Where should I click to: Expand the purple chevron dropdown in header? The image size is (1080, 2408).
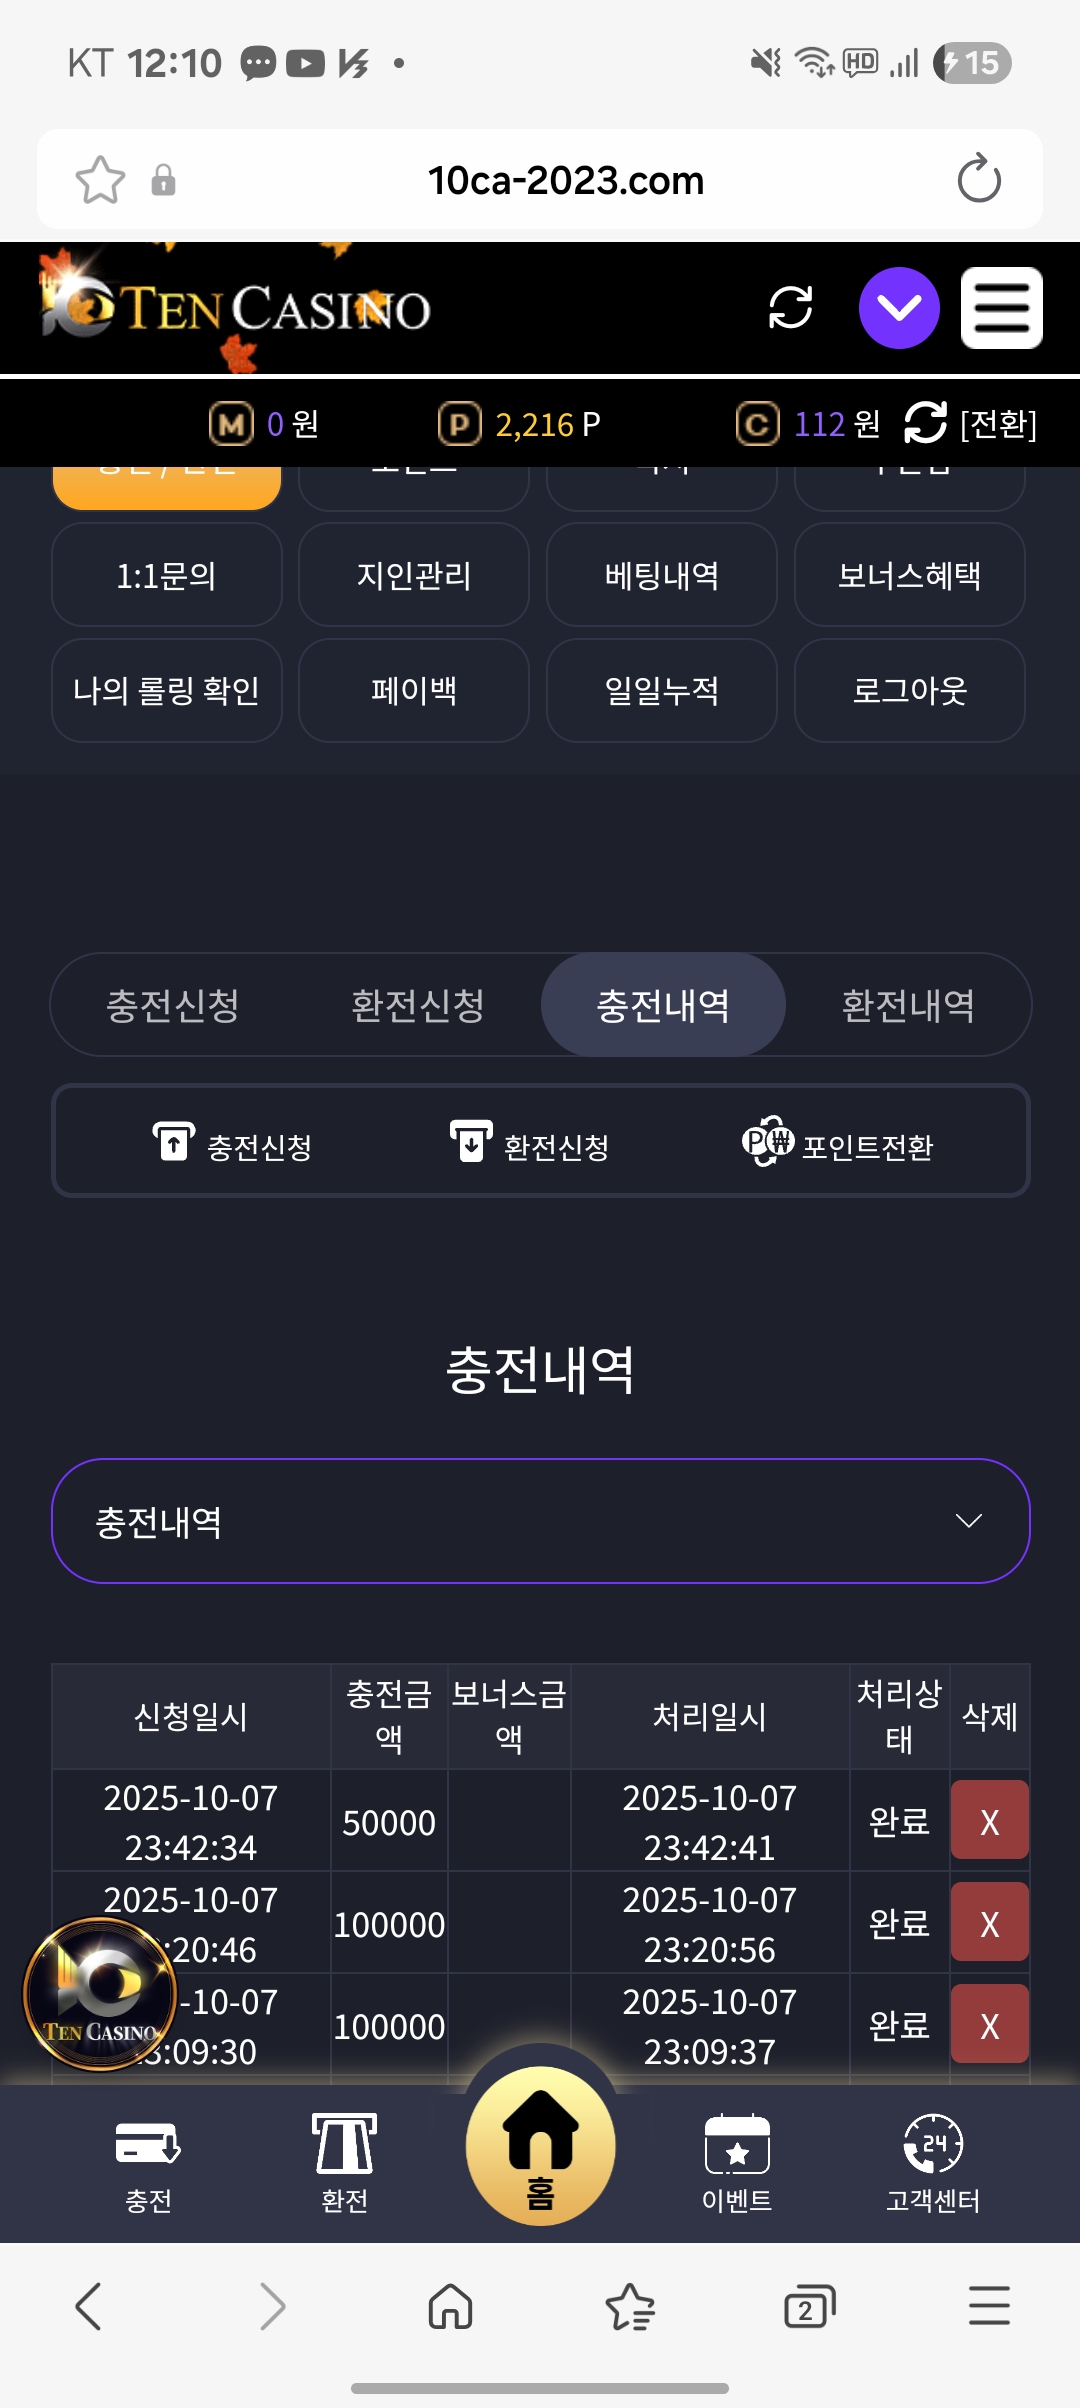click(x=899, y=307)
